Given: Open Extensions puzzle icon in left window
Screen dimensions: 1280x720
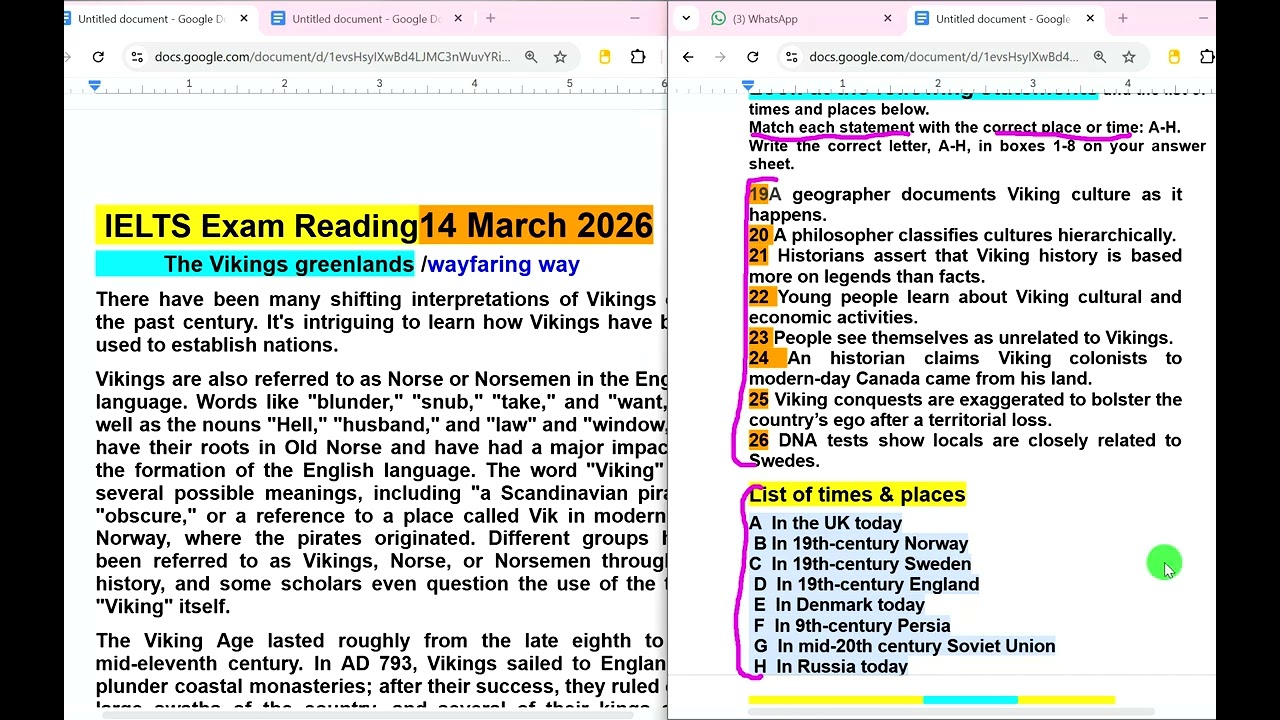Looking at the screenshot, I should pos(638,57).
